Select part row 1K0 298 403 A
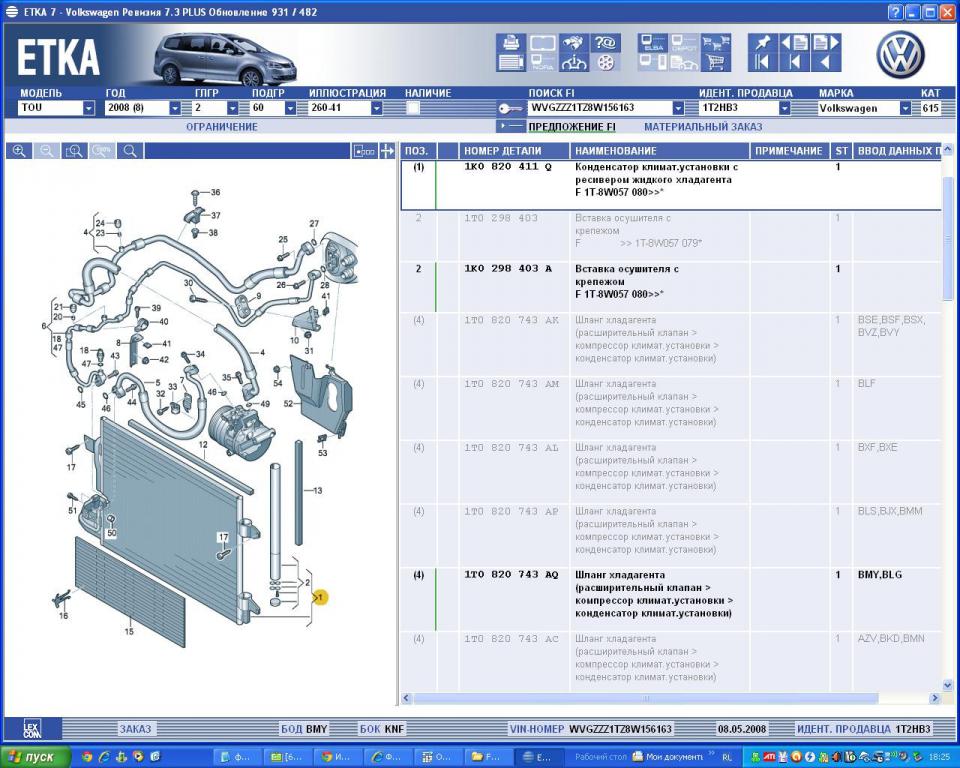The image size is (960, 768). point(671,287)
